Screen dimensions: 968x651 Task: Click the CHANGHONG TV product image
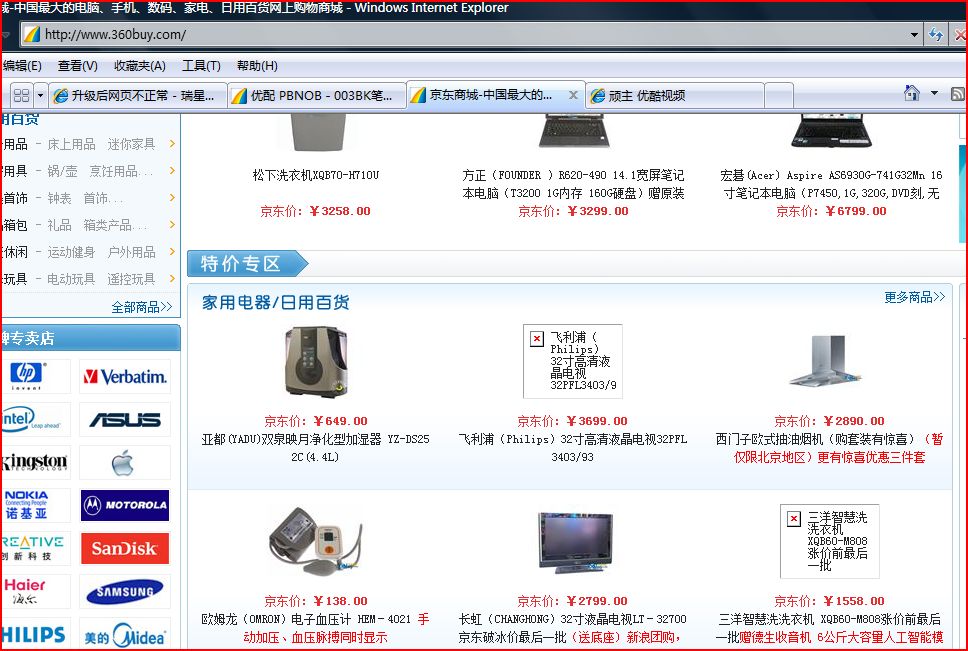(x=575, y=542)
